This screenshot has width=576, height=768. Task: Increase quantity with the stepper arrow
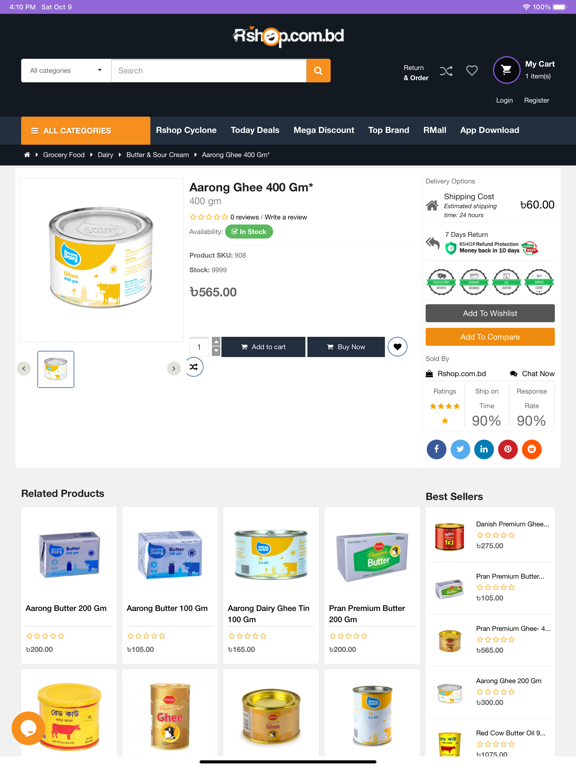(x=216, y=341)
